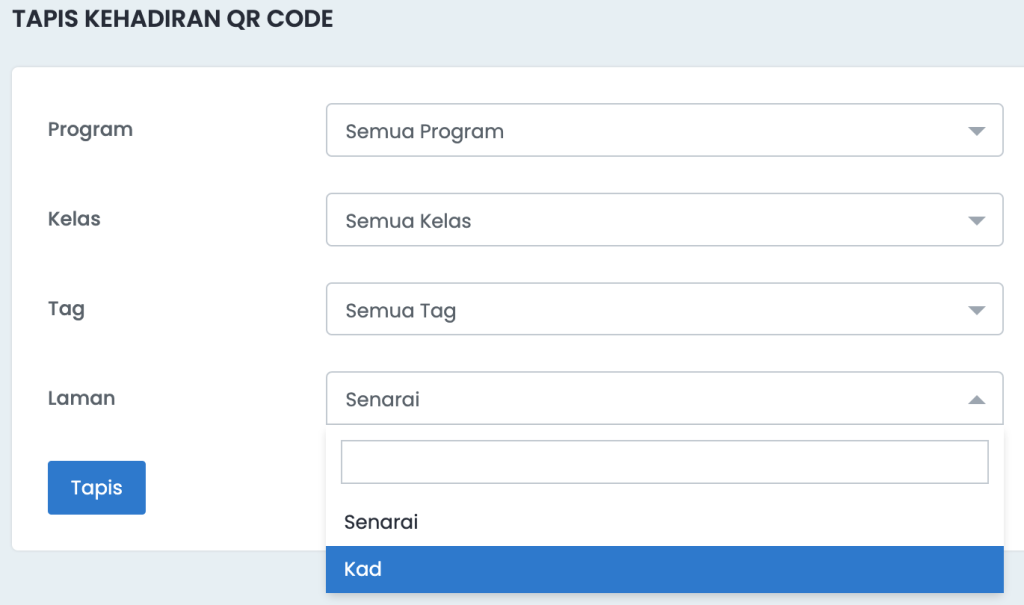
Task: Click the Kelas dropdown arrow icon
Action: tap(976, 221)
